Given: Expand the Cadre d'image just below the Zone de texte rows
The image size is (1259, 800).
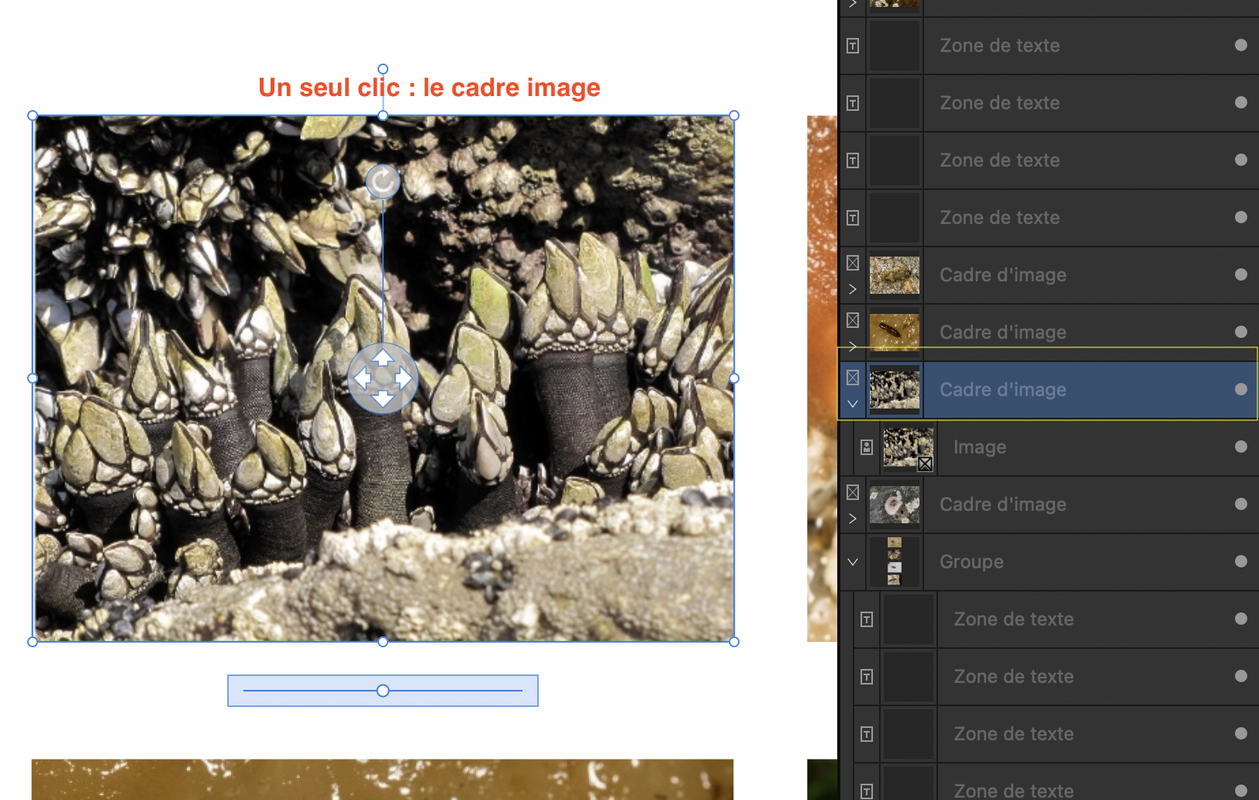Looking at the screenshot, I should [x=853, y=289].
